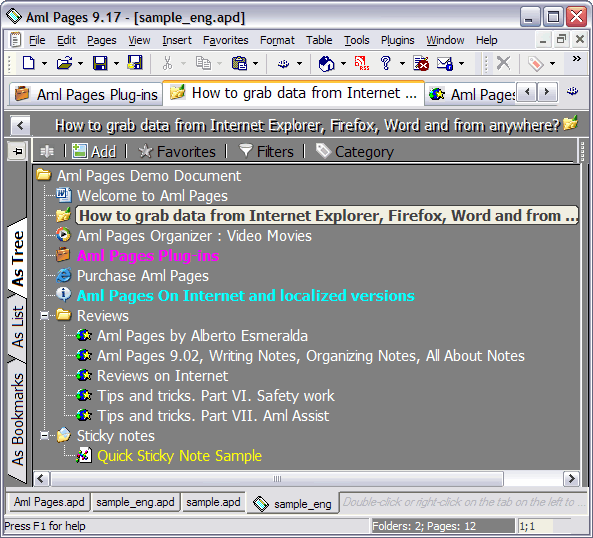Open dropdown arrow next to Open folder
593x538 pixels.
point(80,63)
